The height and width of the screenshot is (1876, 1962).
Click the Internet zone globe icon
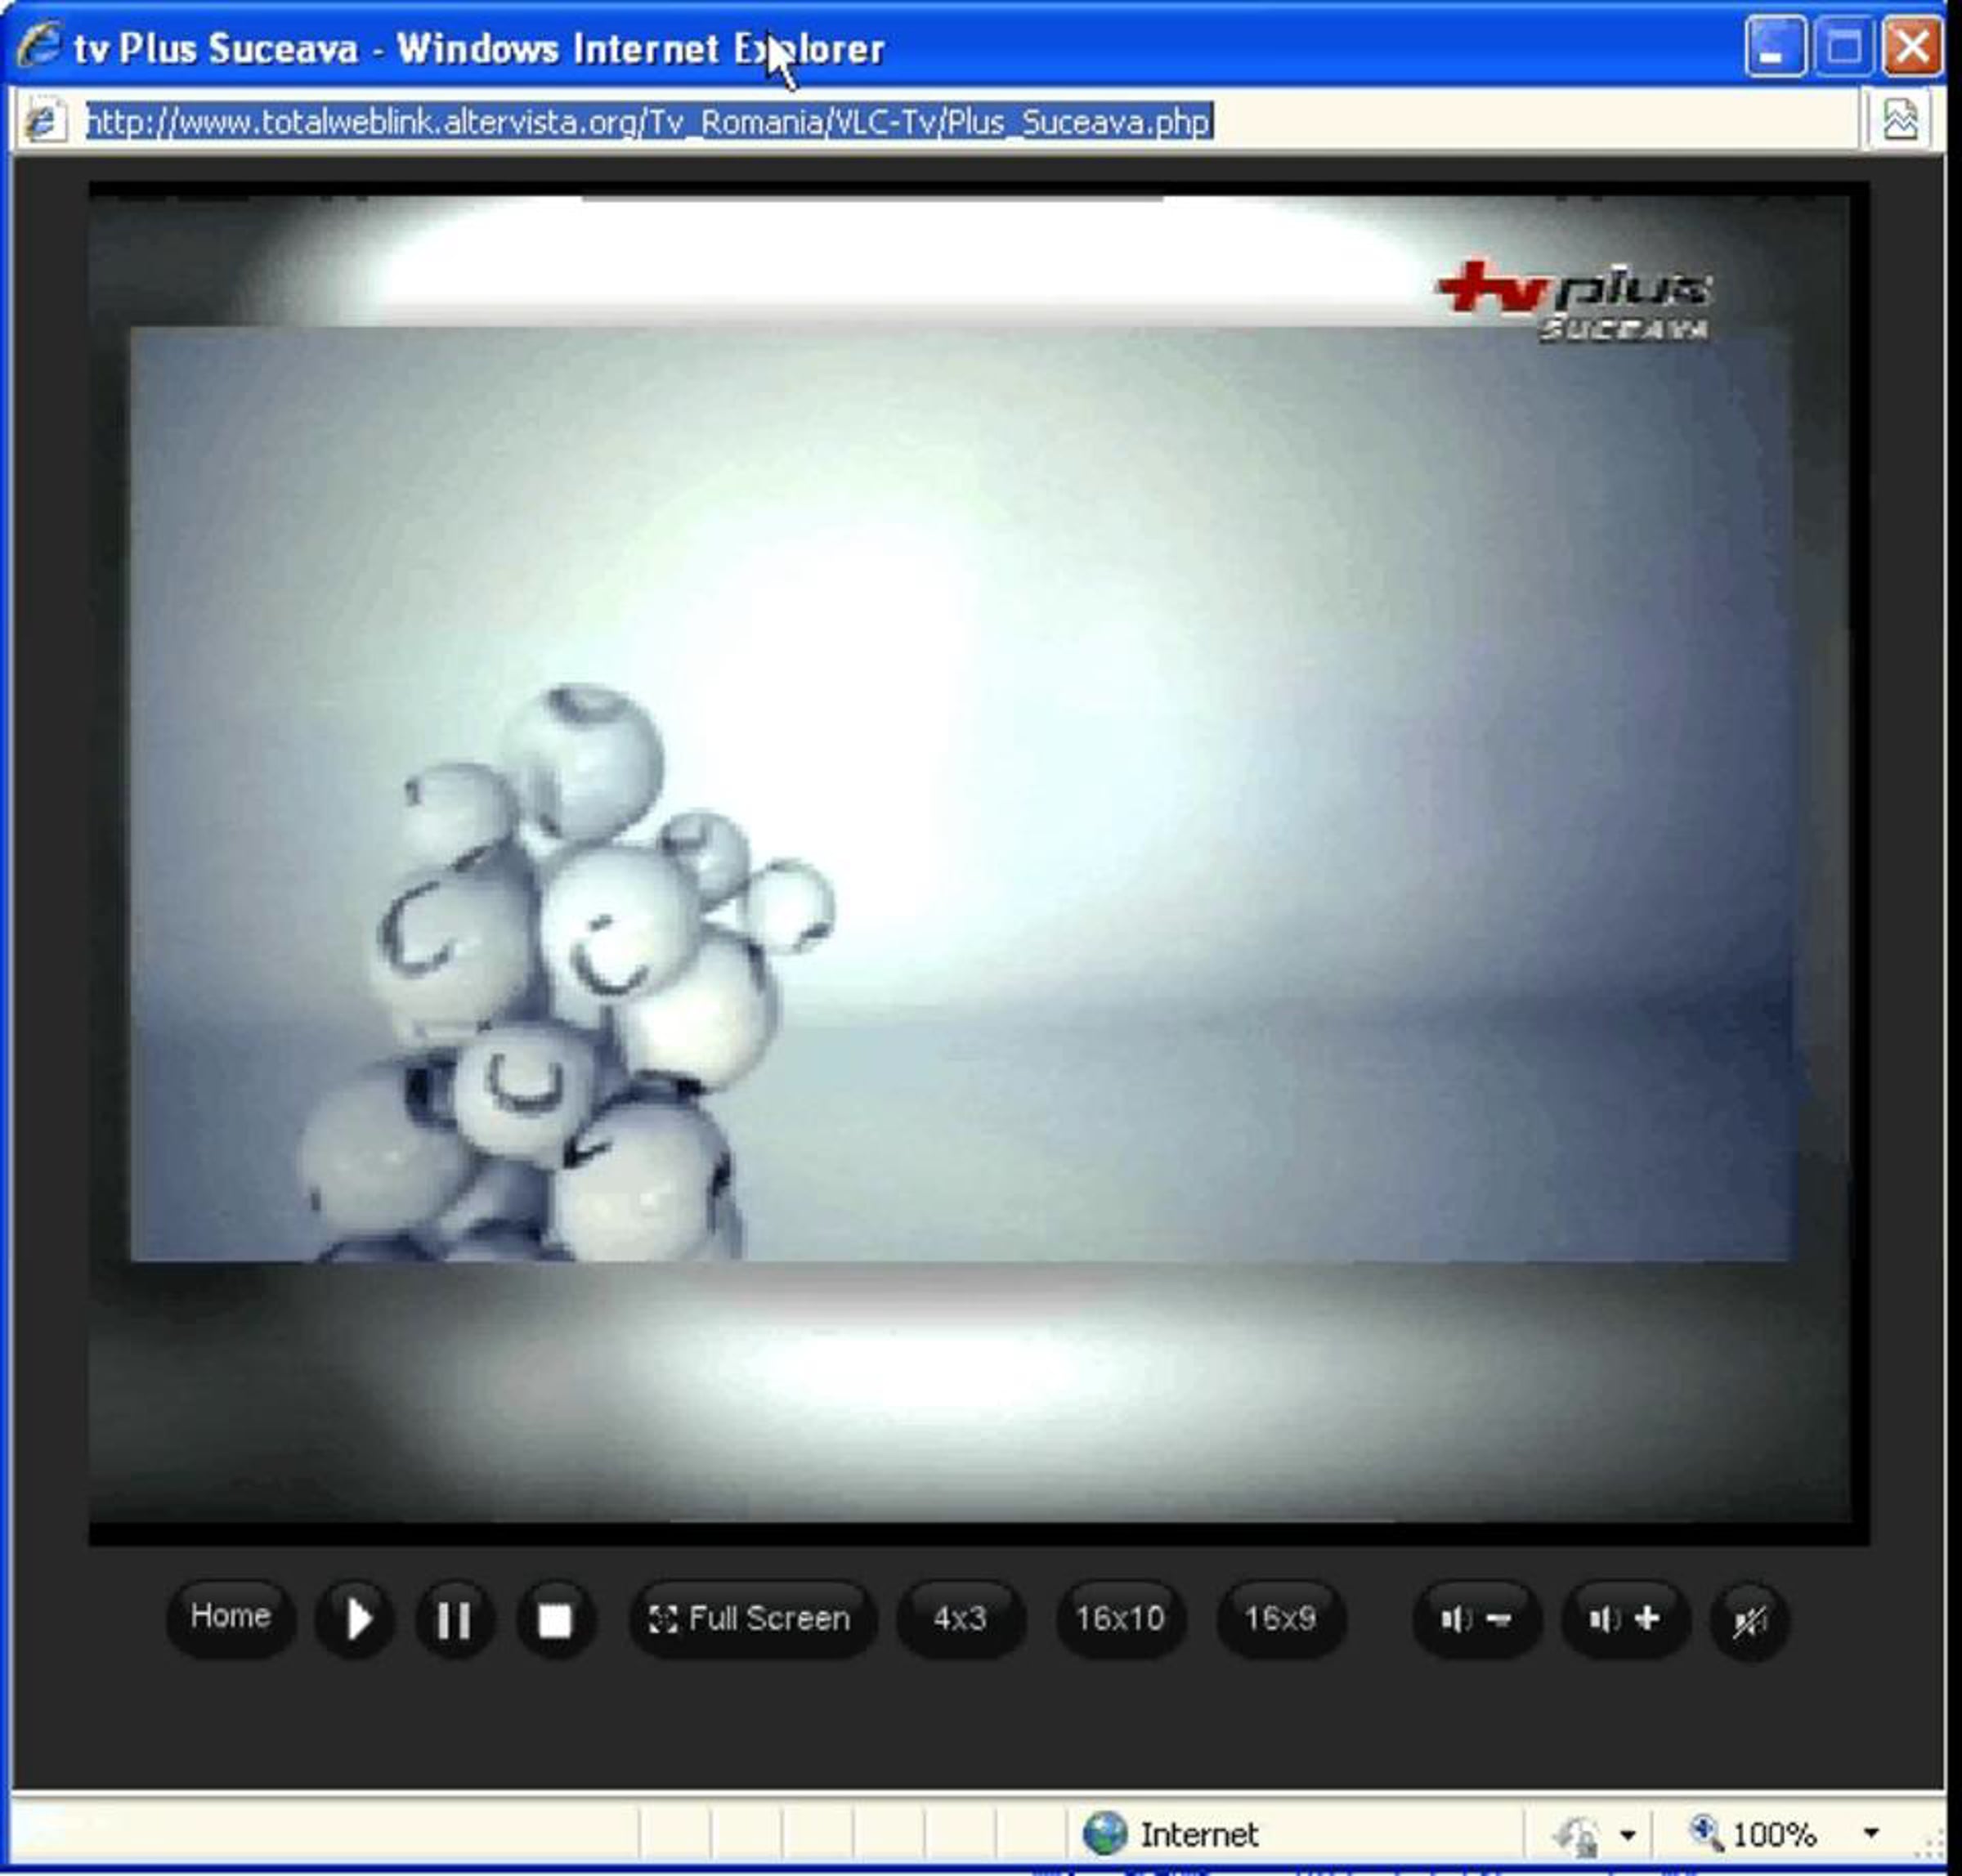(x=1105, y=1833)
